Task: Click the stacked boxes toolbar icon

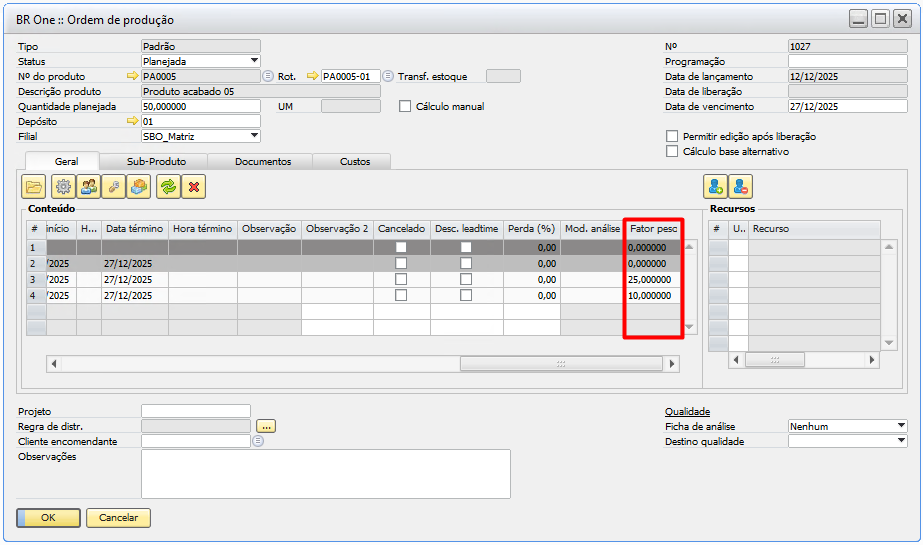Action: (x=140, y=186)
